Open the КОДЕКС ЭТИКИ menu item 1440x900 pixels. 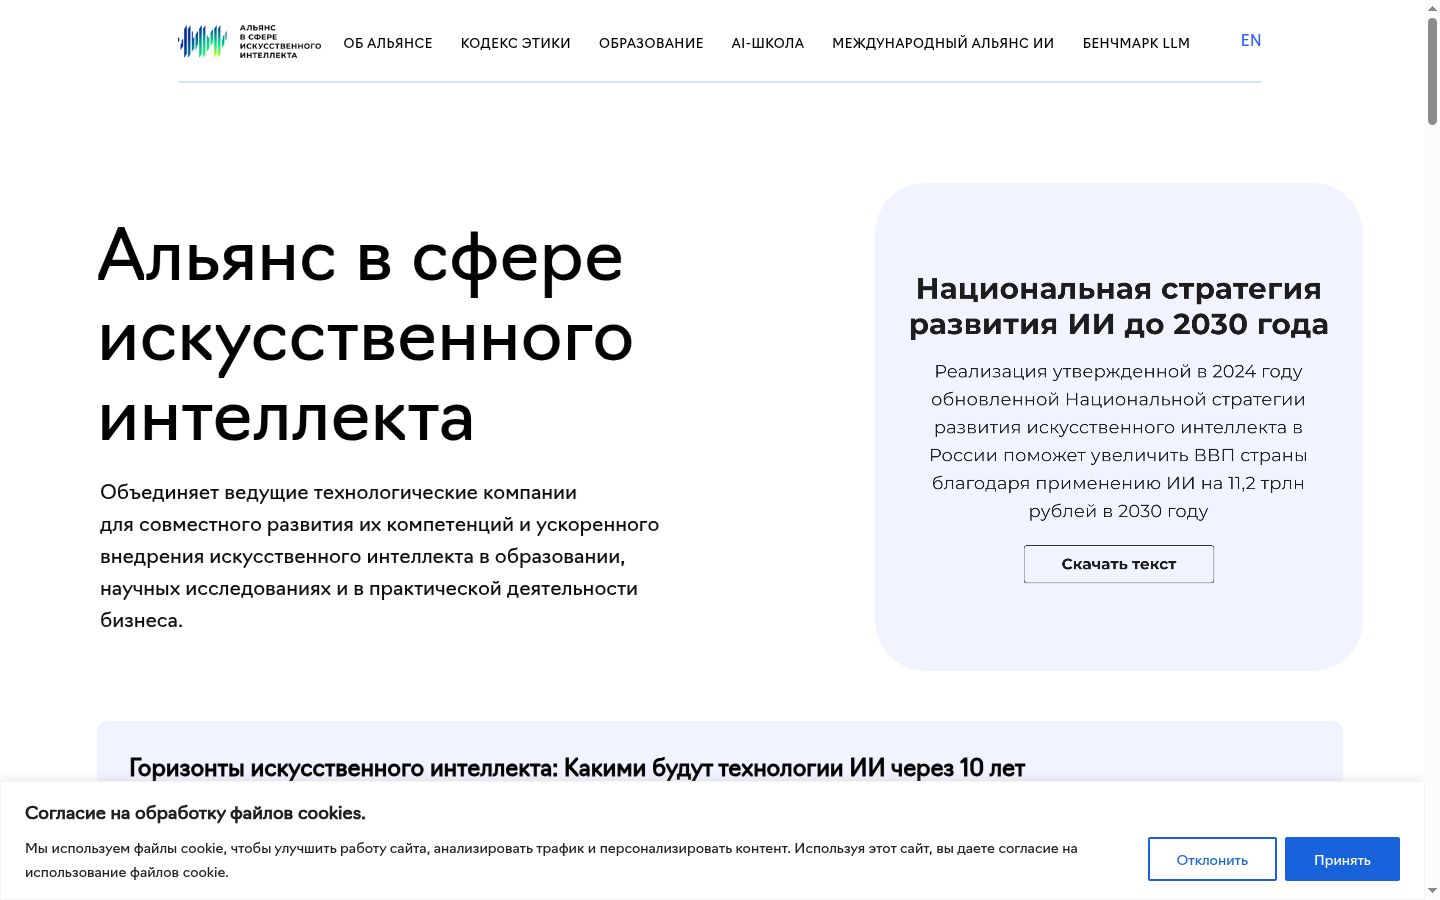516,43
